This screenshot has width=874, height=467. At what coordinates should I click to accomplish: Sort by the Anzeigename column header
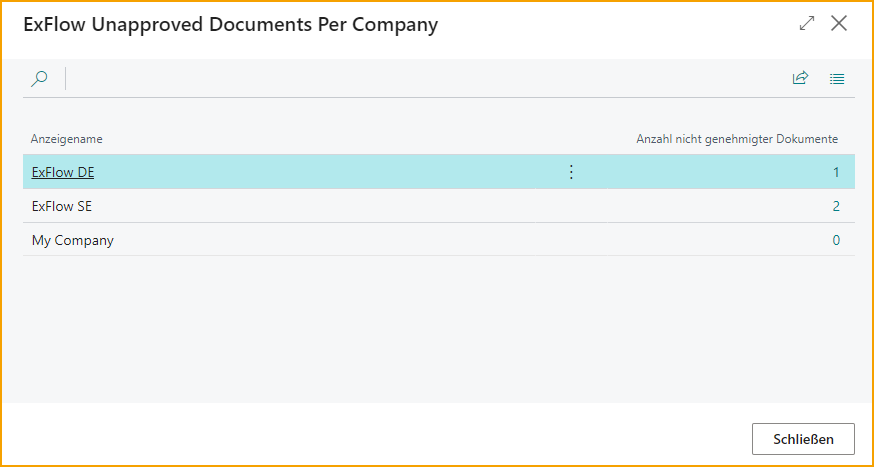pos(67,139)
